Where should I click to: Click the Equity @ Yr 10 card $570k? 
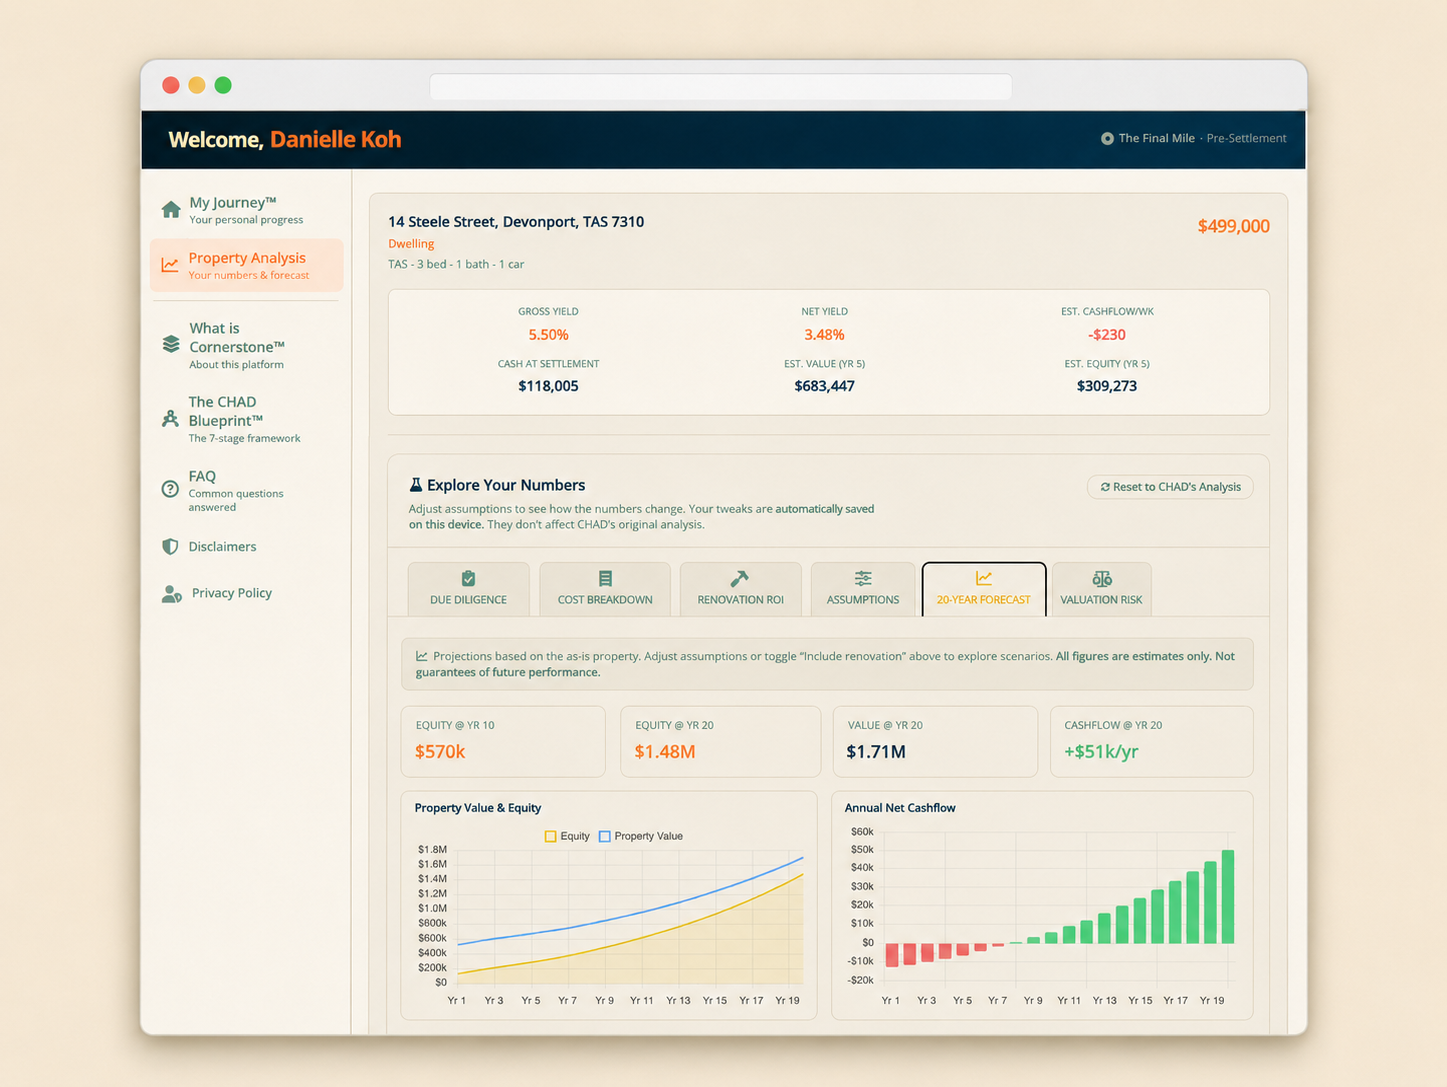tap(503, 741)
